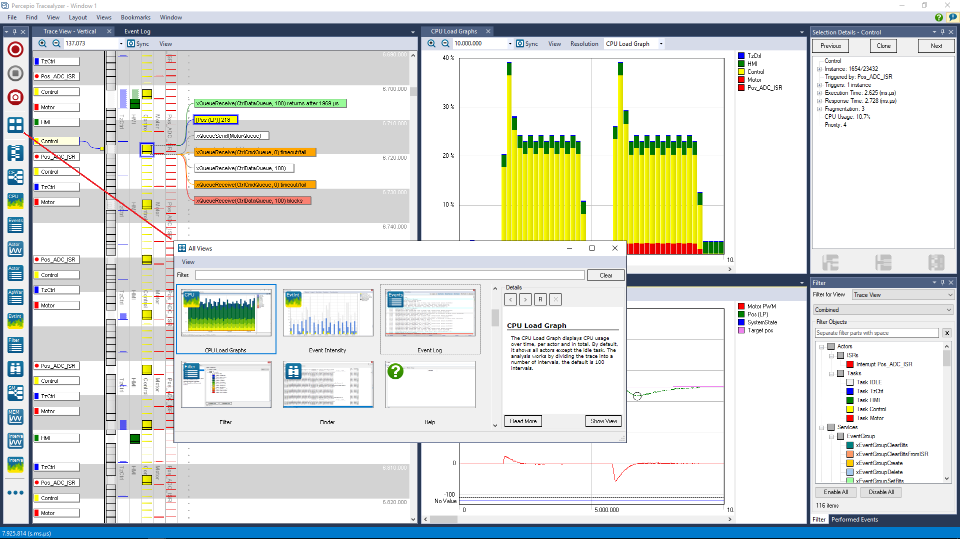The height and width of the screenshot is (539, 960).
Task: Click the forward arrow in All Views Details
Action: coord(525,300)
